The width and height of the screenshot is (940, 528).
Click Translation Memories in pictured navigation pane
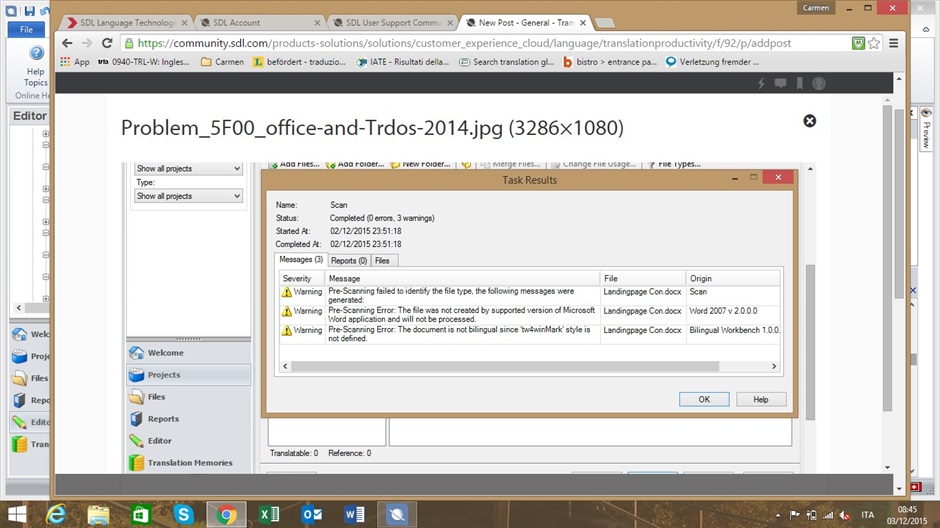pyautogui.click(x=189, y=463)
